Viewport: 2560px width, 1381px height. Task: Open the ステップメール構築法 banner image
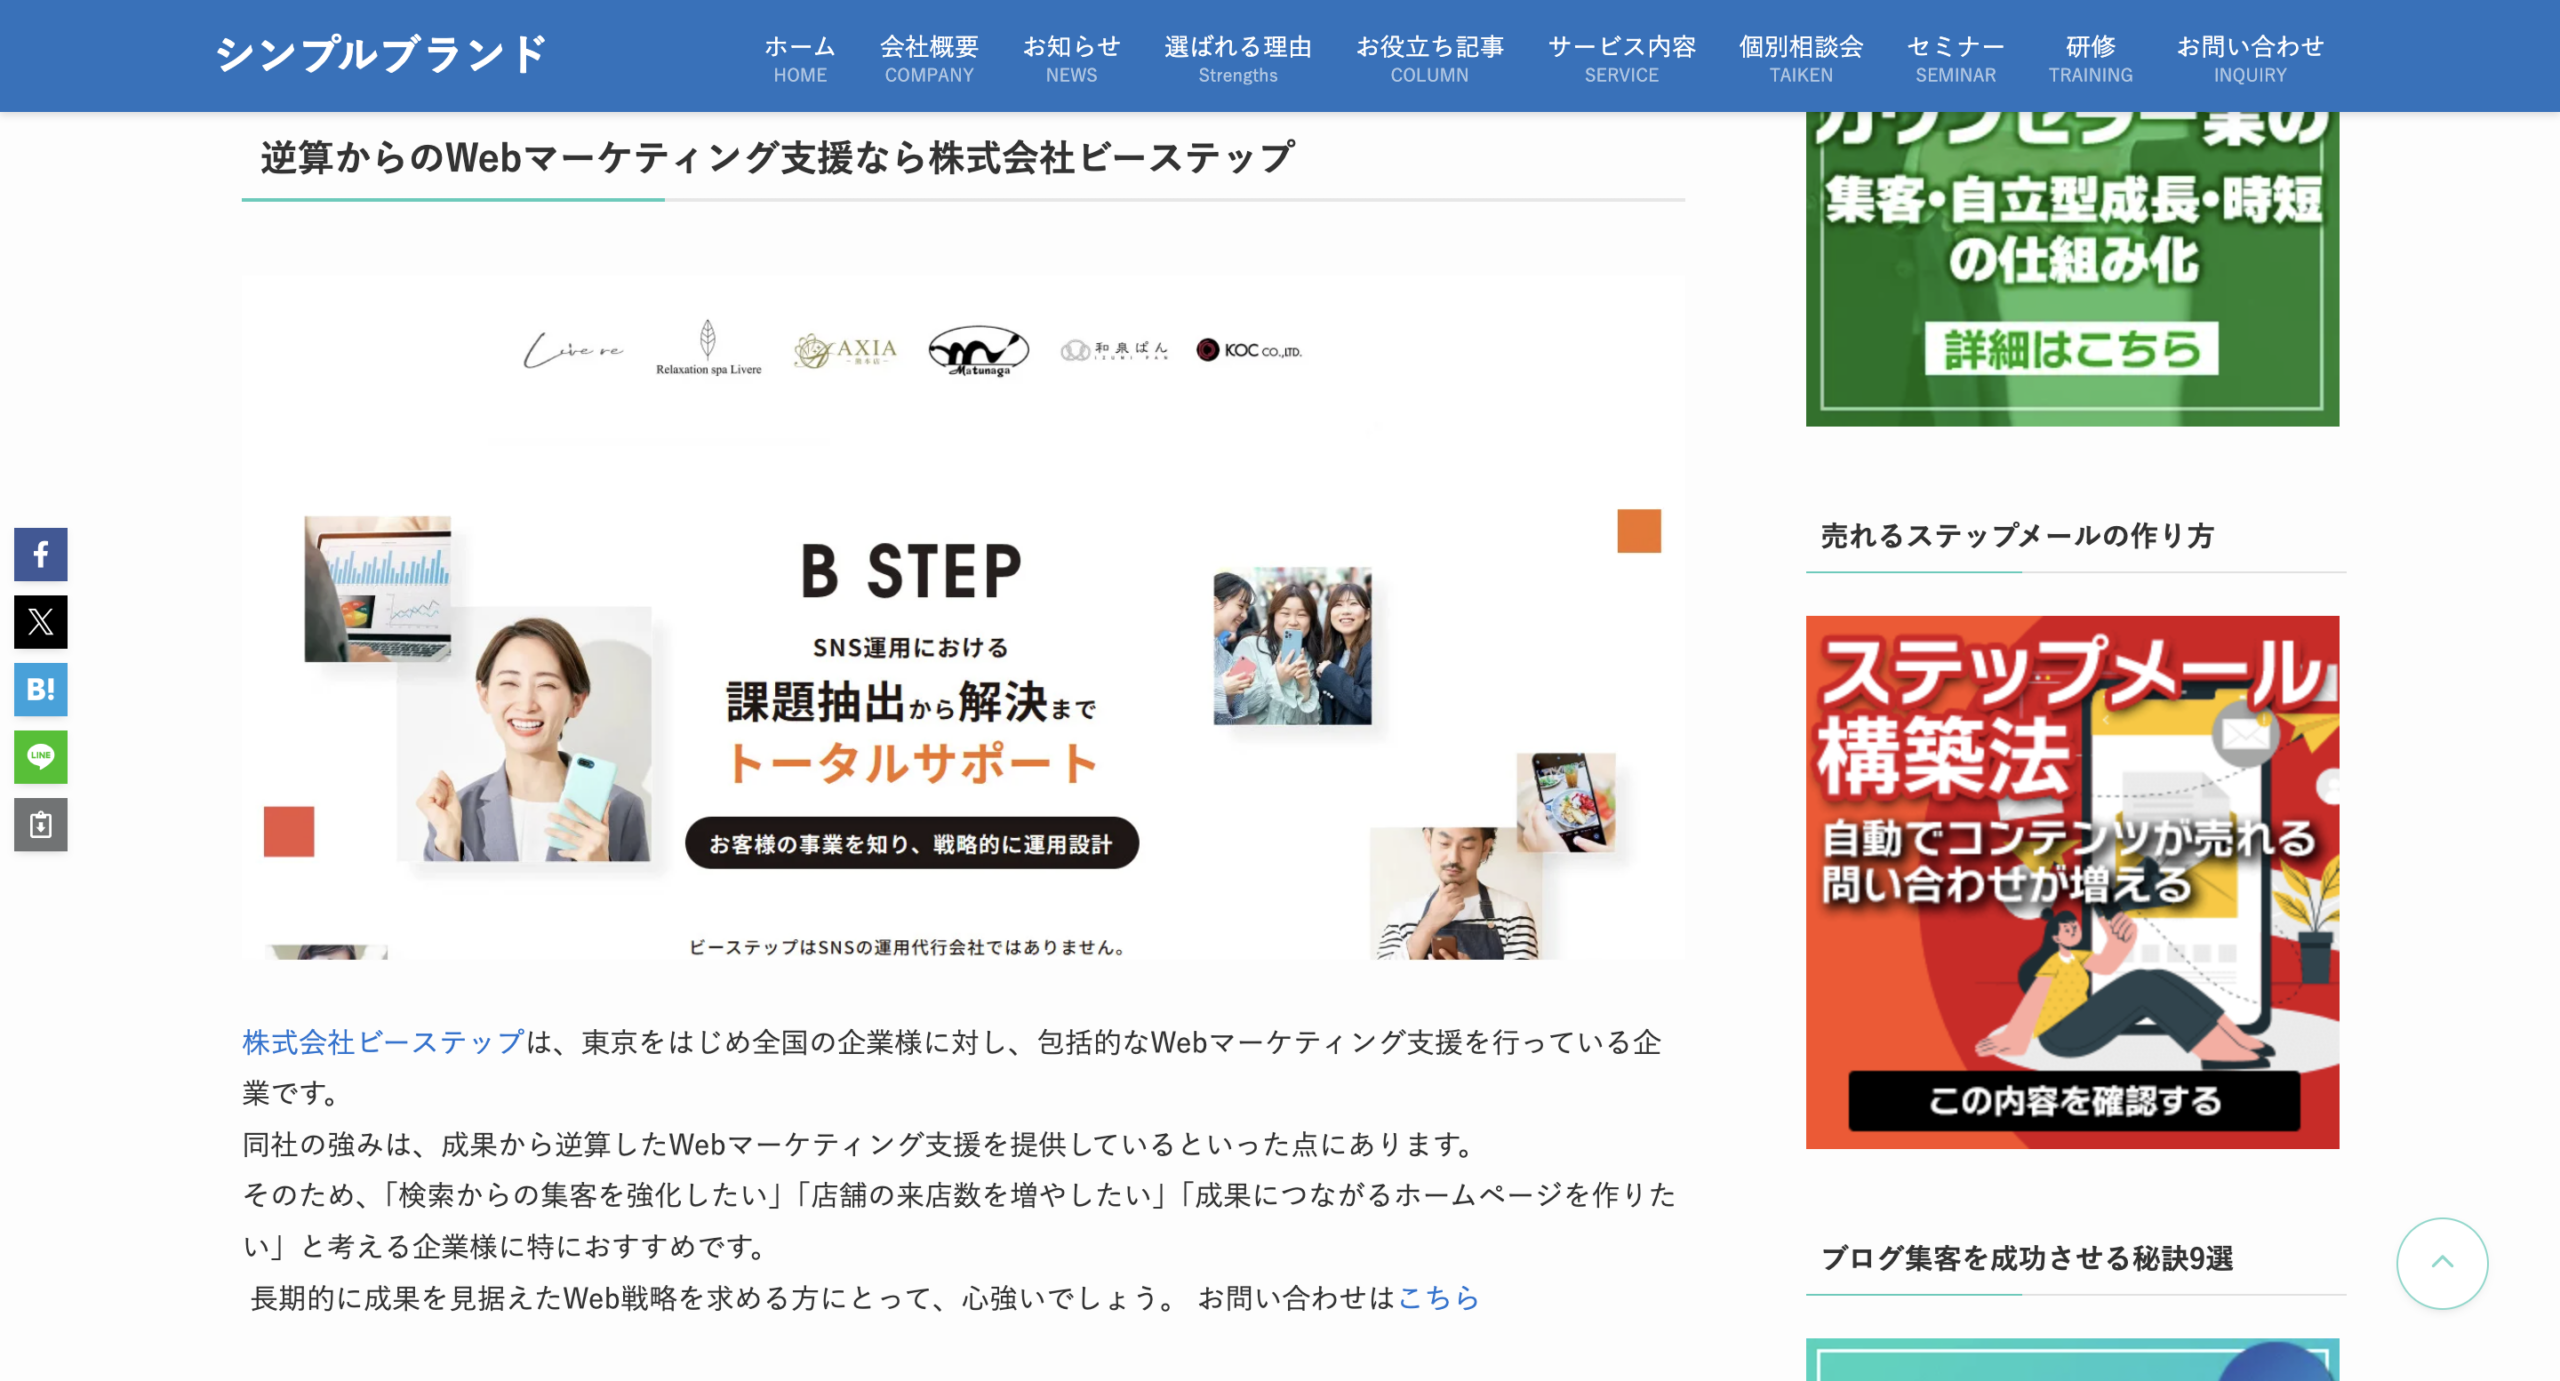[2072, 882]
